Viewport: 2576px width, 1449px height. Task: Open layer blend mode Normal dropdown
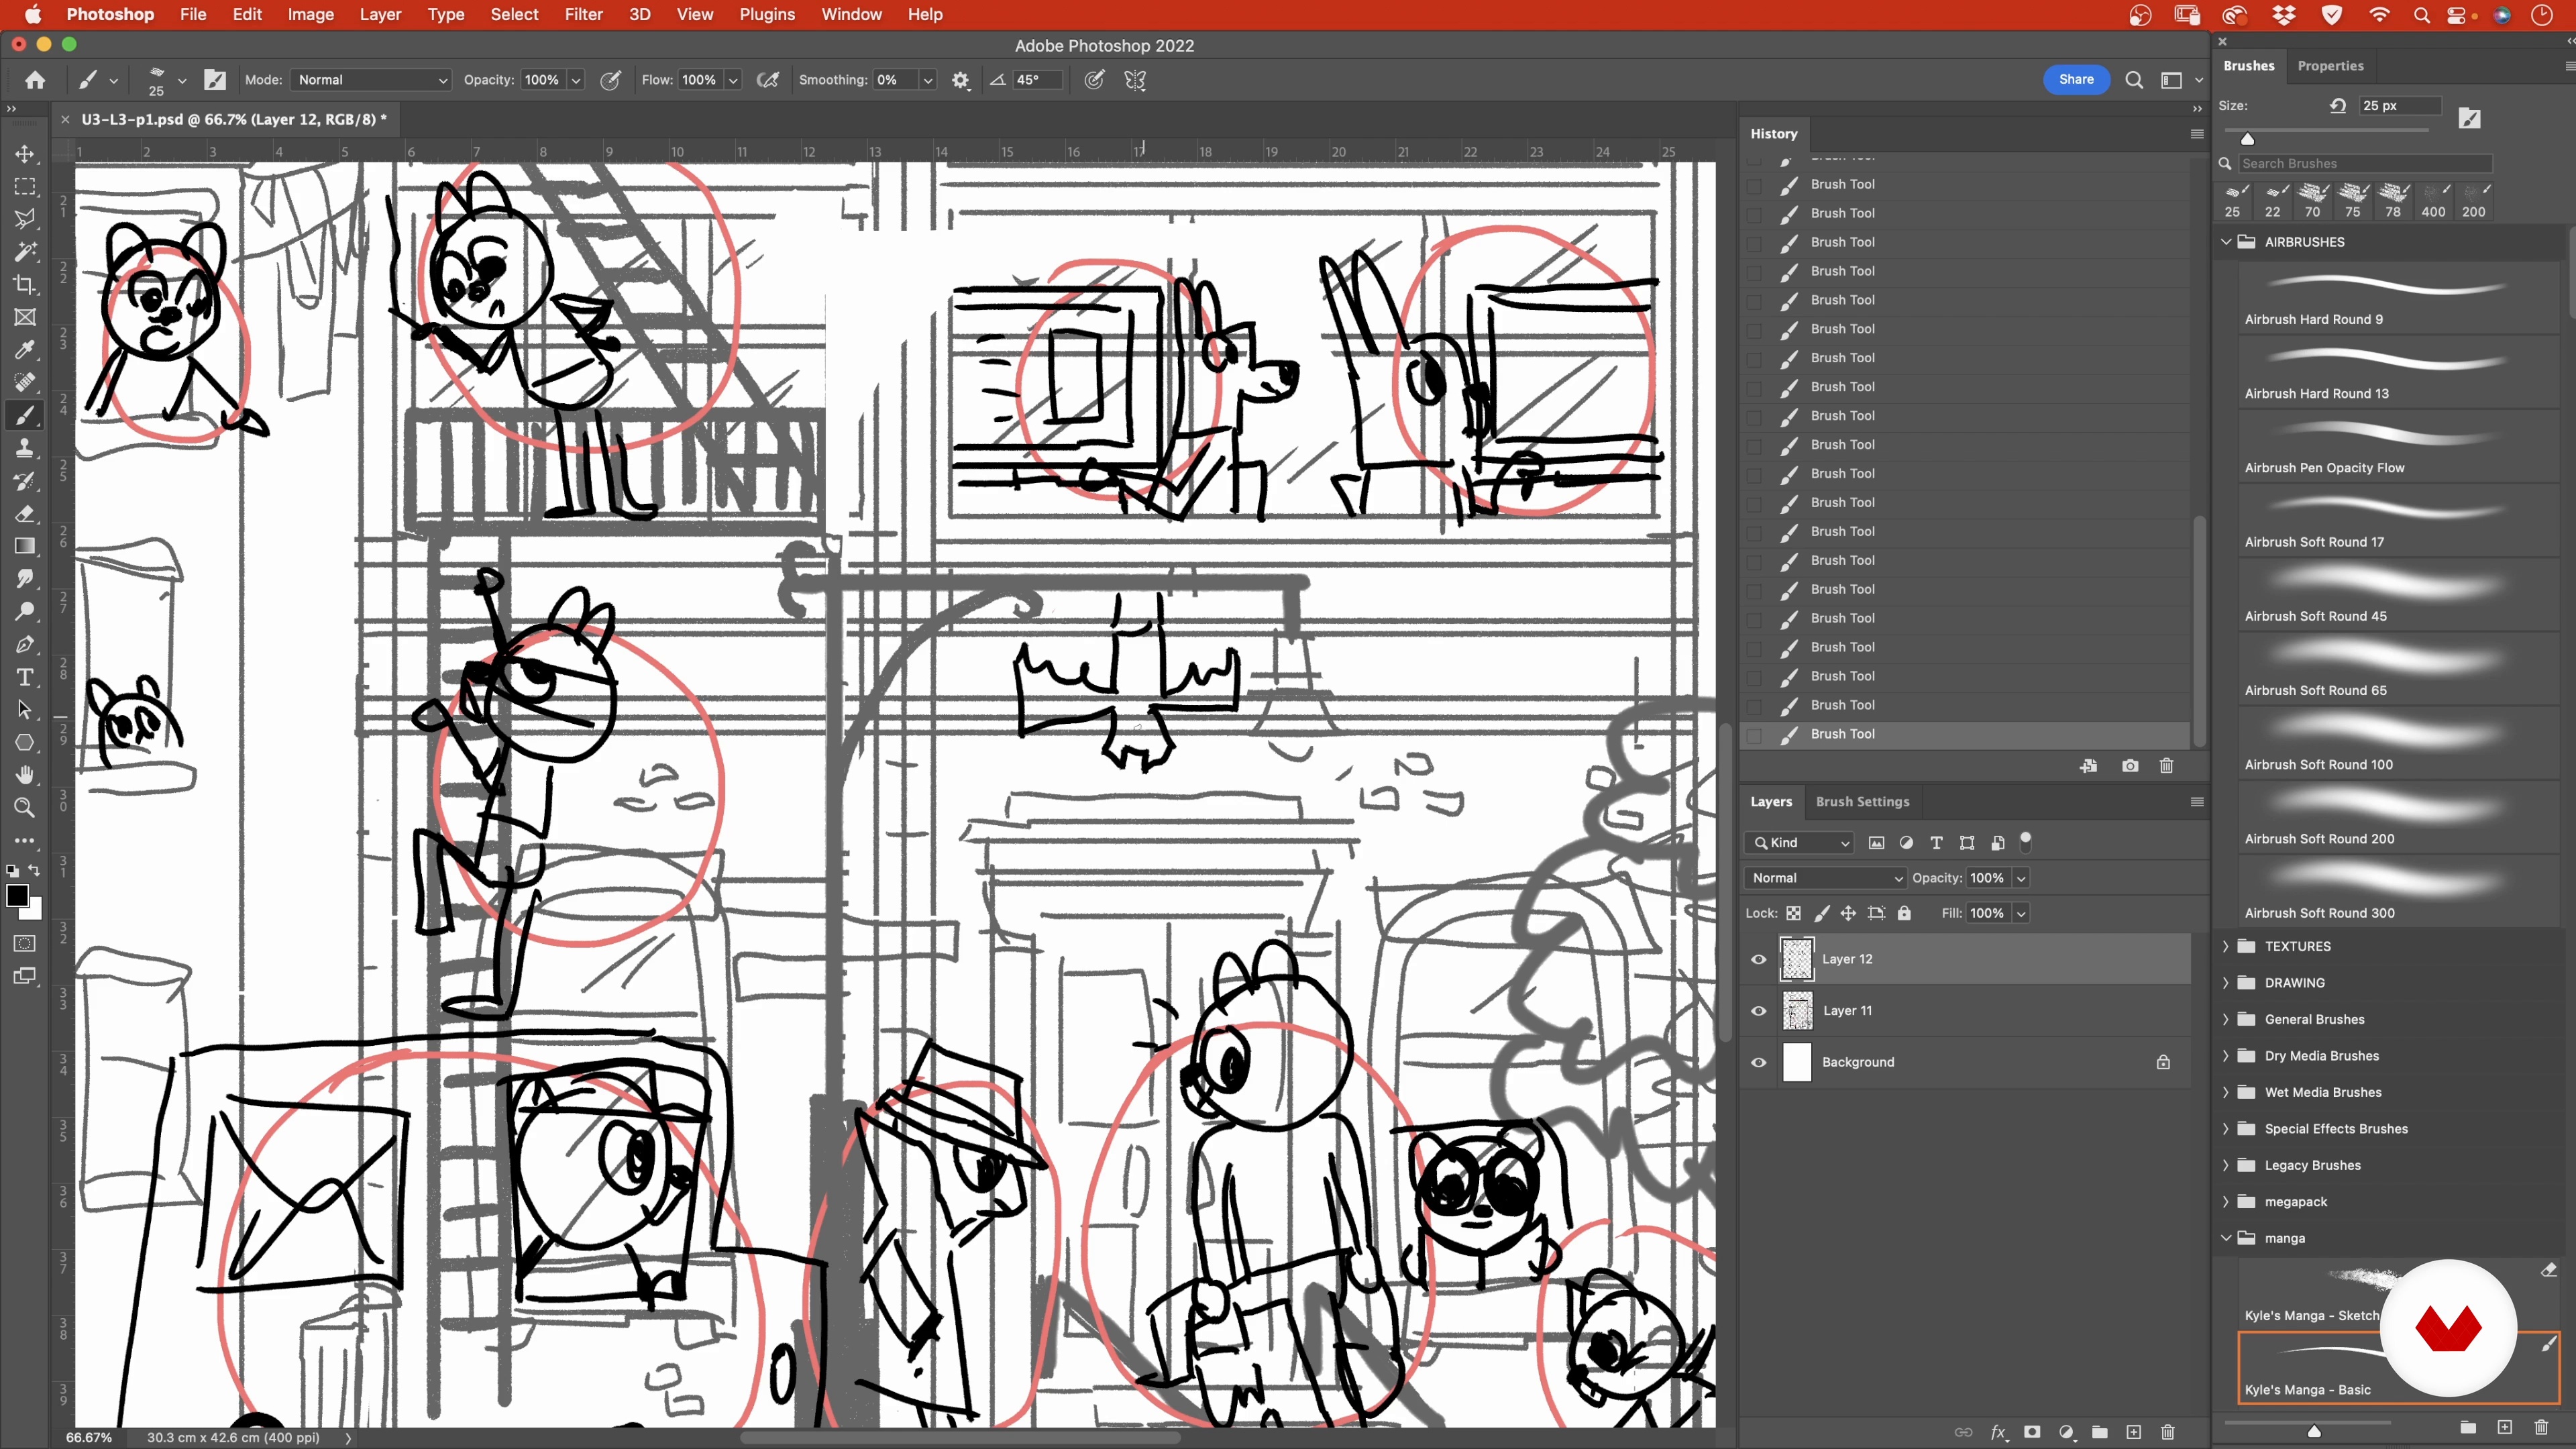click(x=1826, y=878)
